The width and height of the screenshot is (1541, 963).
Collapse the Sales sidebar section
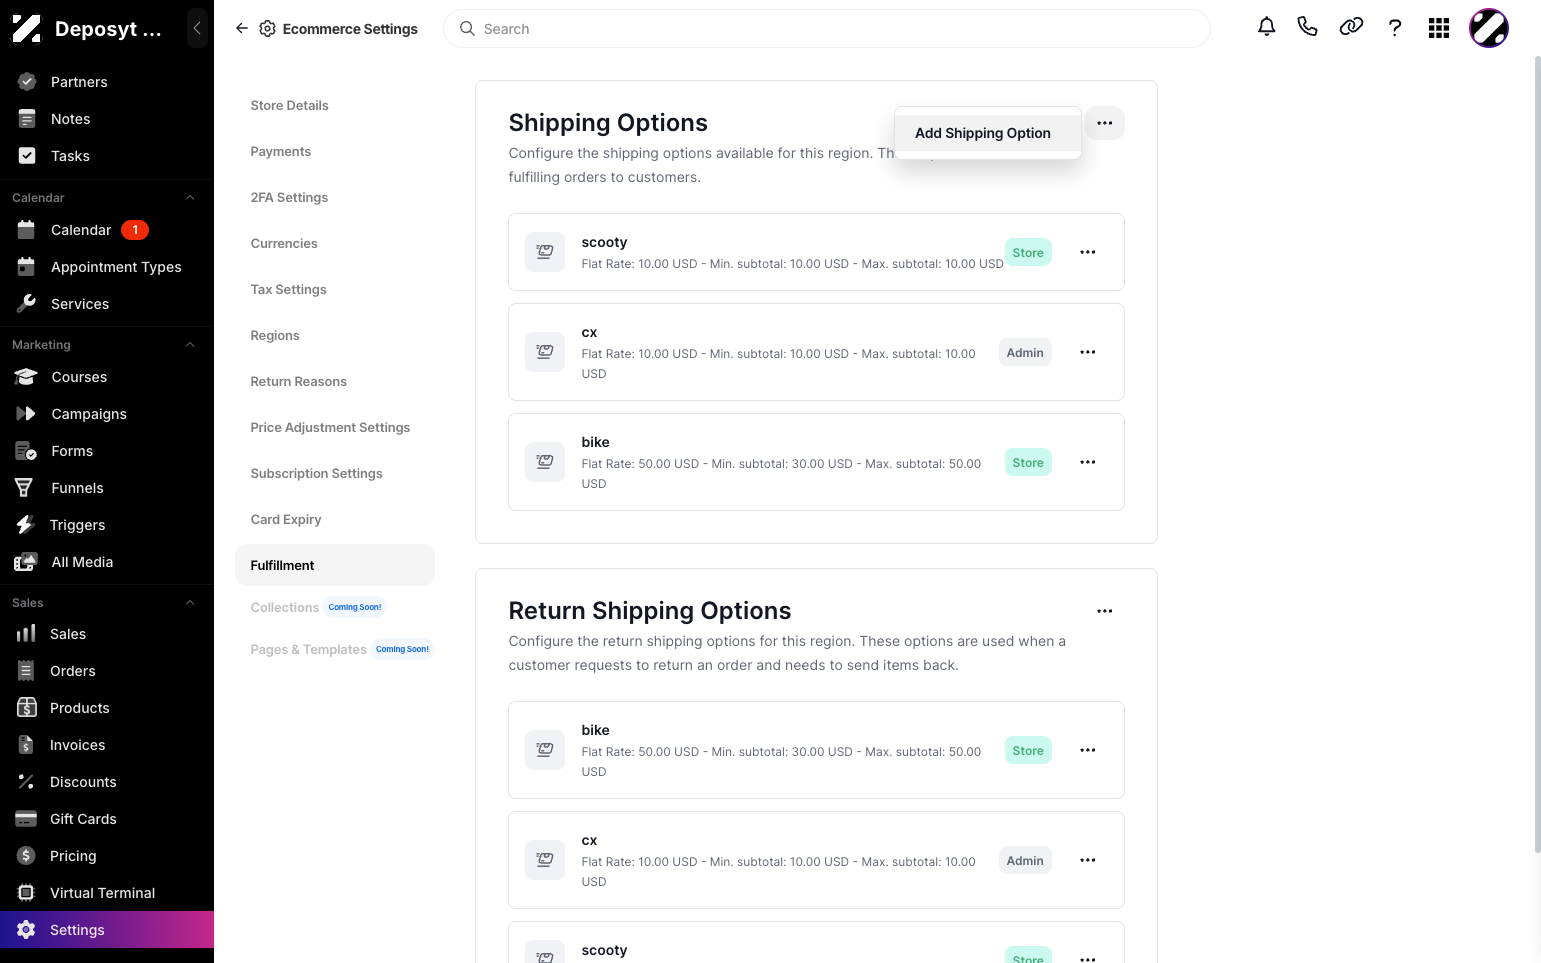(190, 603)
